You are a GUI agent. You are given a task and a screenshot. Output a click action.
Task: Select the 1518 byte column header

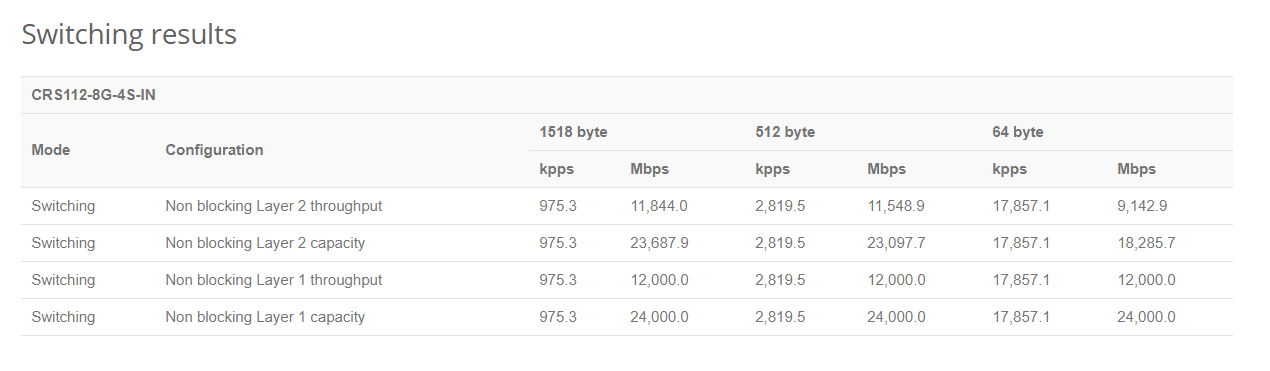573,132
